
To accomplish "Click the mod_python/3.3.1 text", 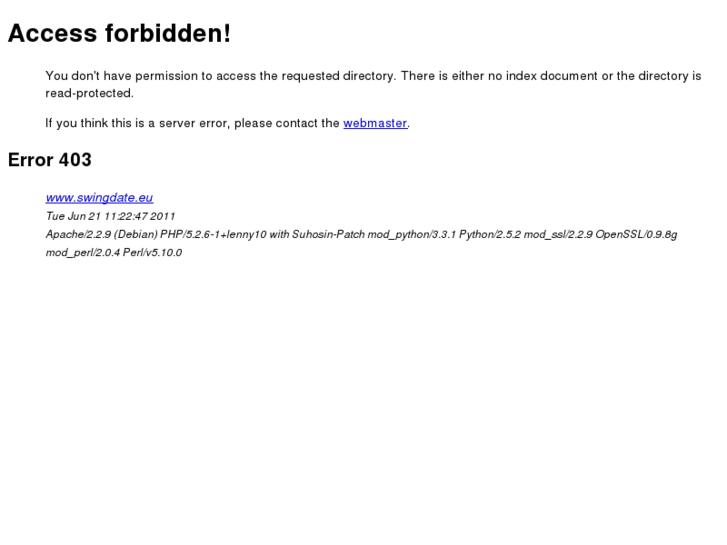I will (412, 234).
